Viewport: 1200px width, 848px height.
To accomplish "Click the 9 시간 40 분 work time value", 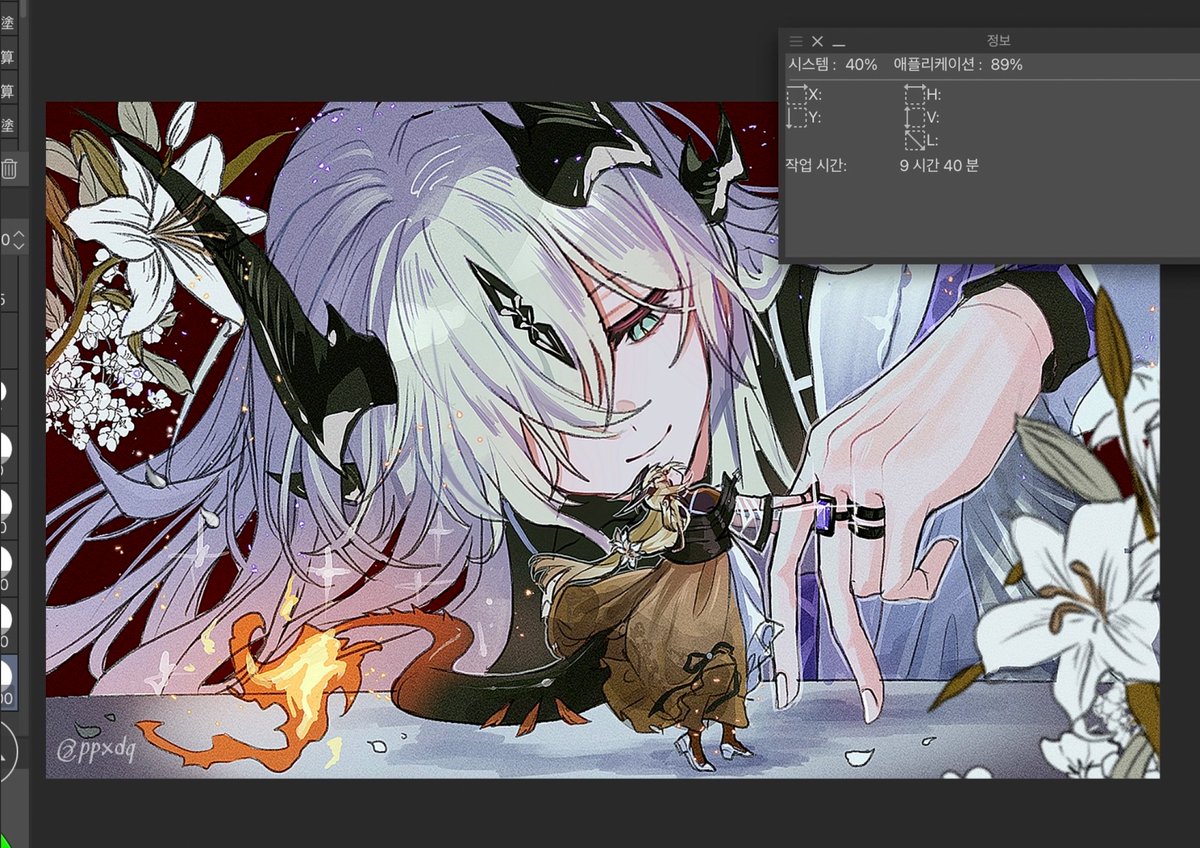I will coord(939,165).
